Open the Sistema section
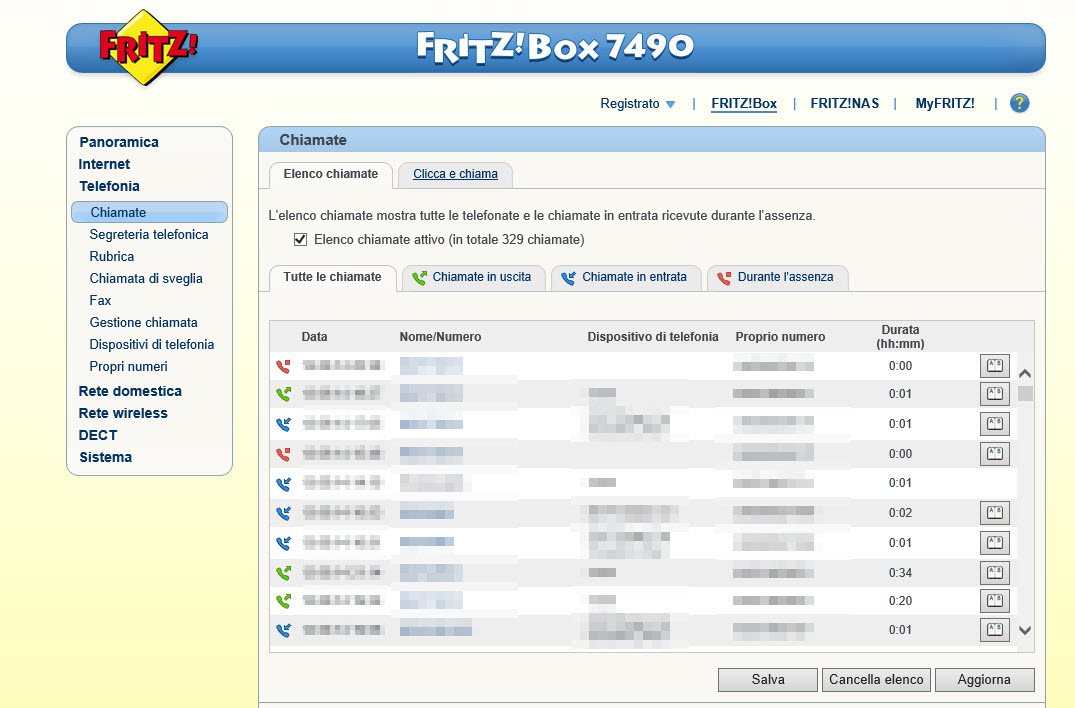Screen dimensions: 1075x708 point(106,456)
